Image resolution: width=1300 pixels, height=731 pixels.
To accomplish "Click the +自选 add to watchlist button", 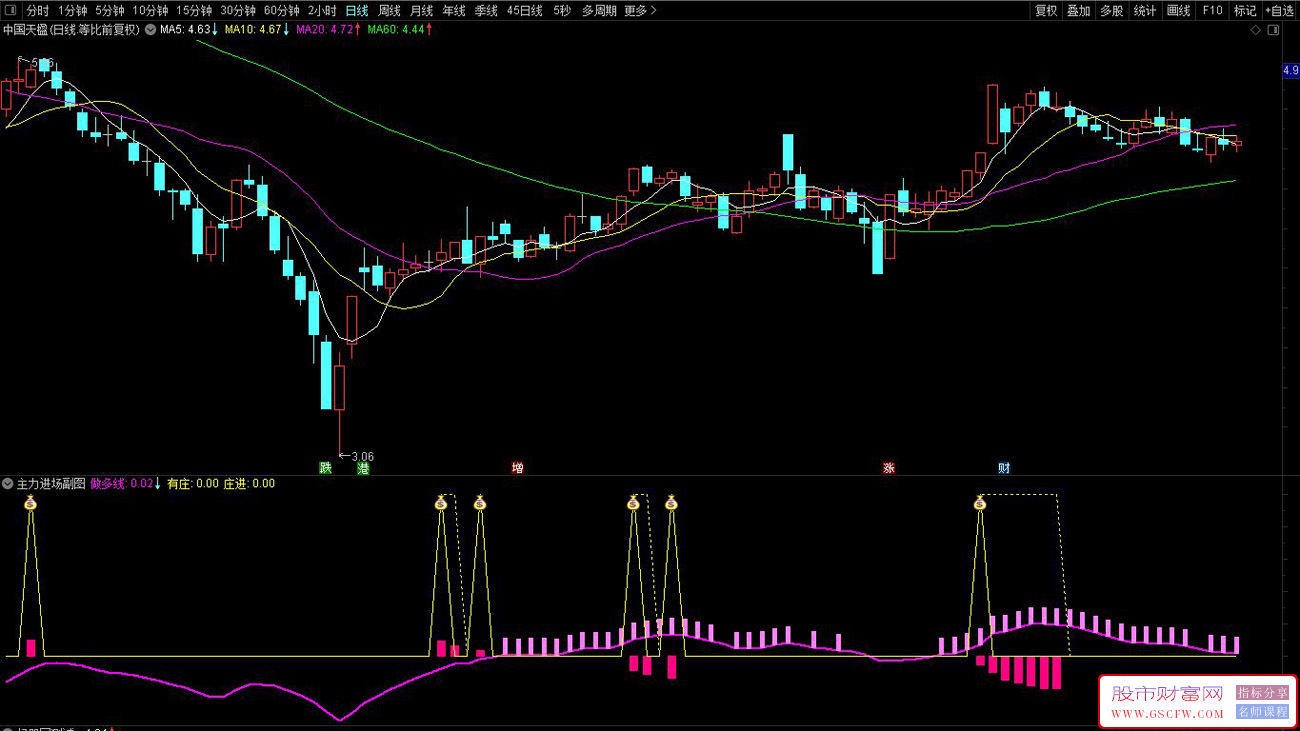I will coord(1279,11).
